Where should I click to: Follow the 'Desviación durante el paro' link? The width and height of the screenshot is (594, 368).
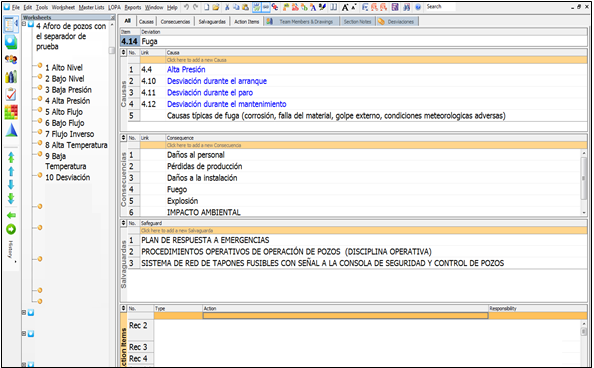[210, 92]
